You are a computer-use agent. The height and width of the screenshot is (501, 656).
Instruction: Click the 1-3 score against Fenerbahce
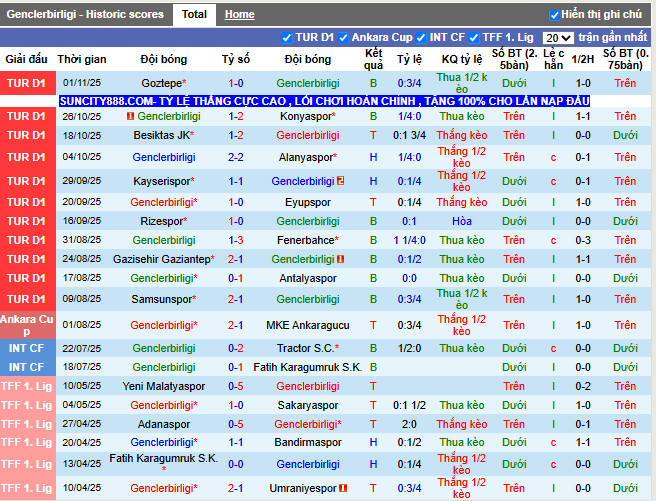236,240
